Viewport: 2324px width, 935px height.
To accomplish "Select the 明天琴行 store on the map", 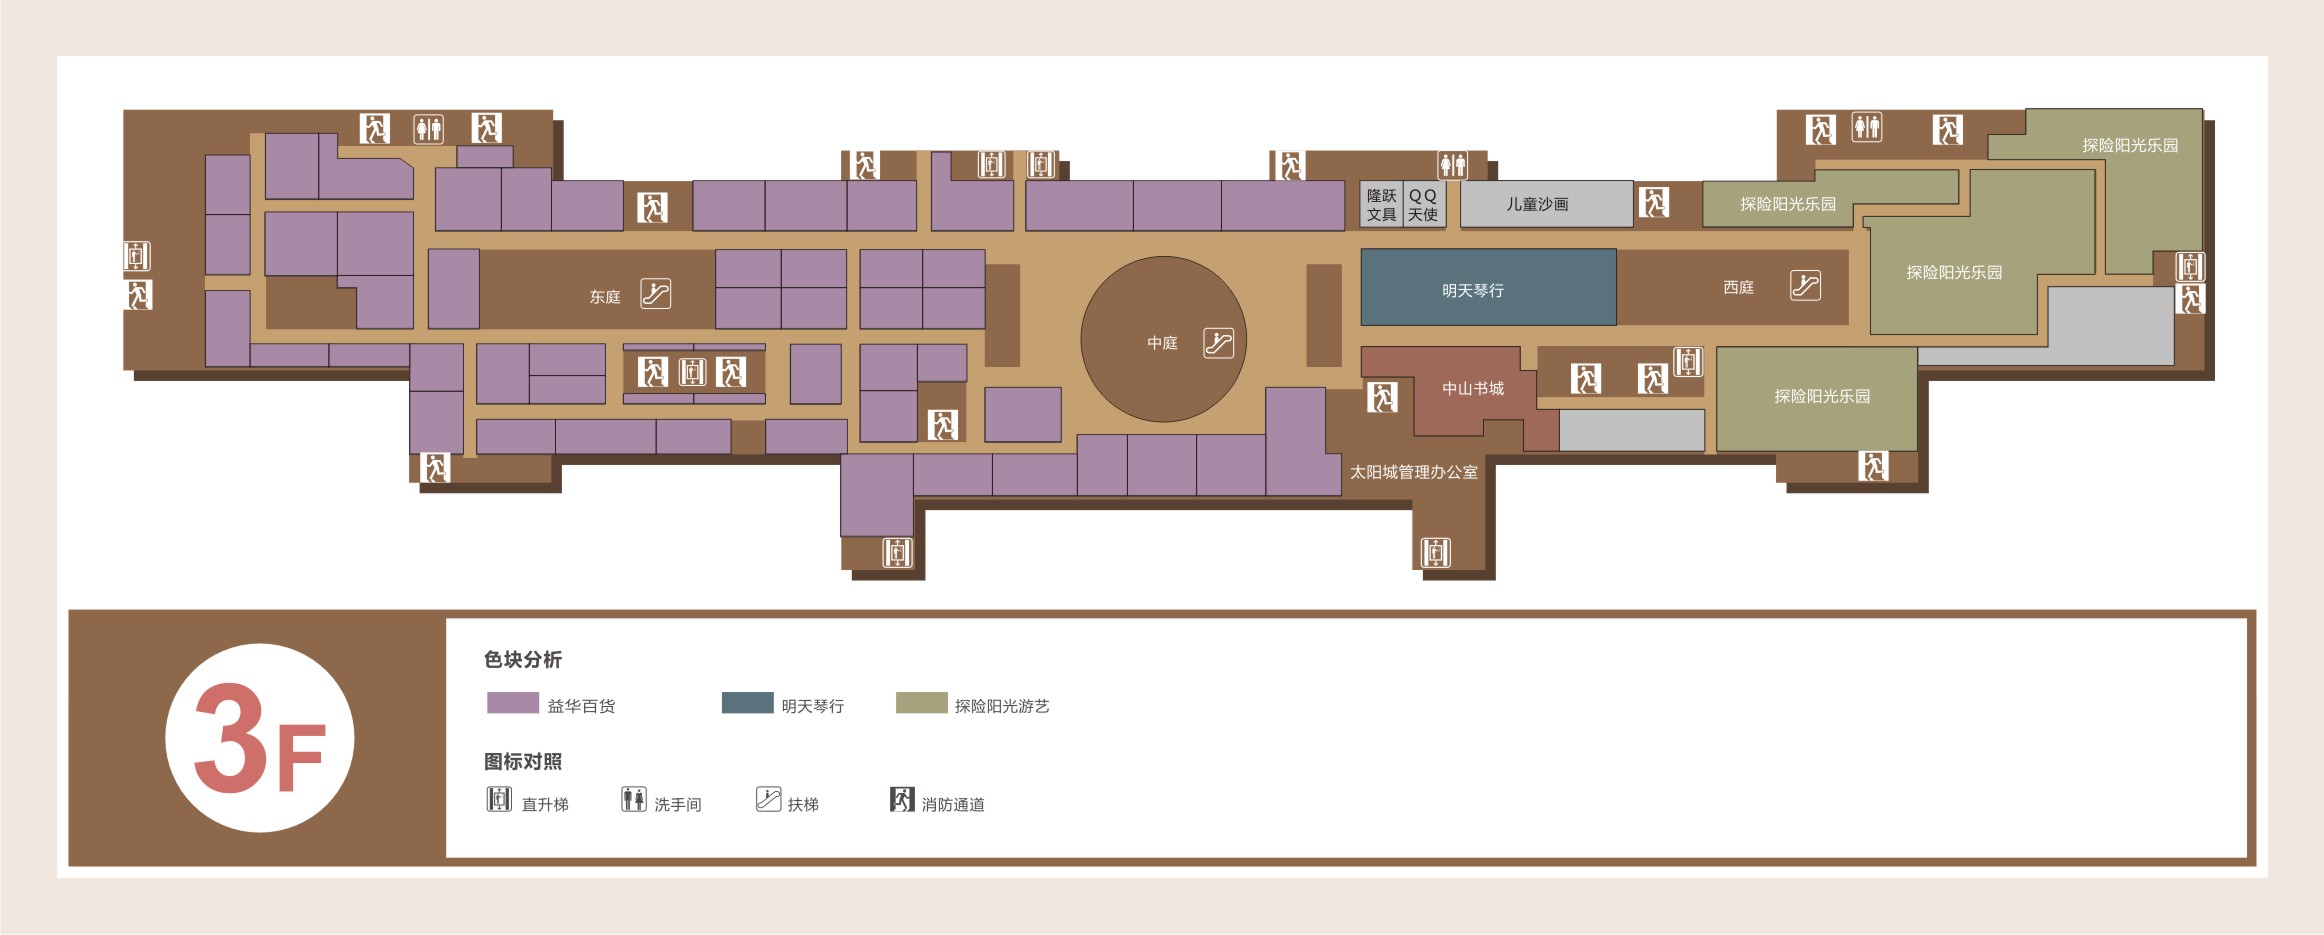I will (x=1488, y=287).
